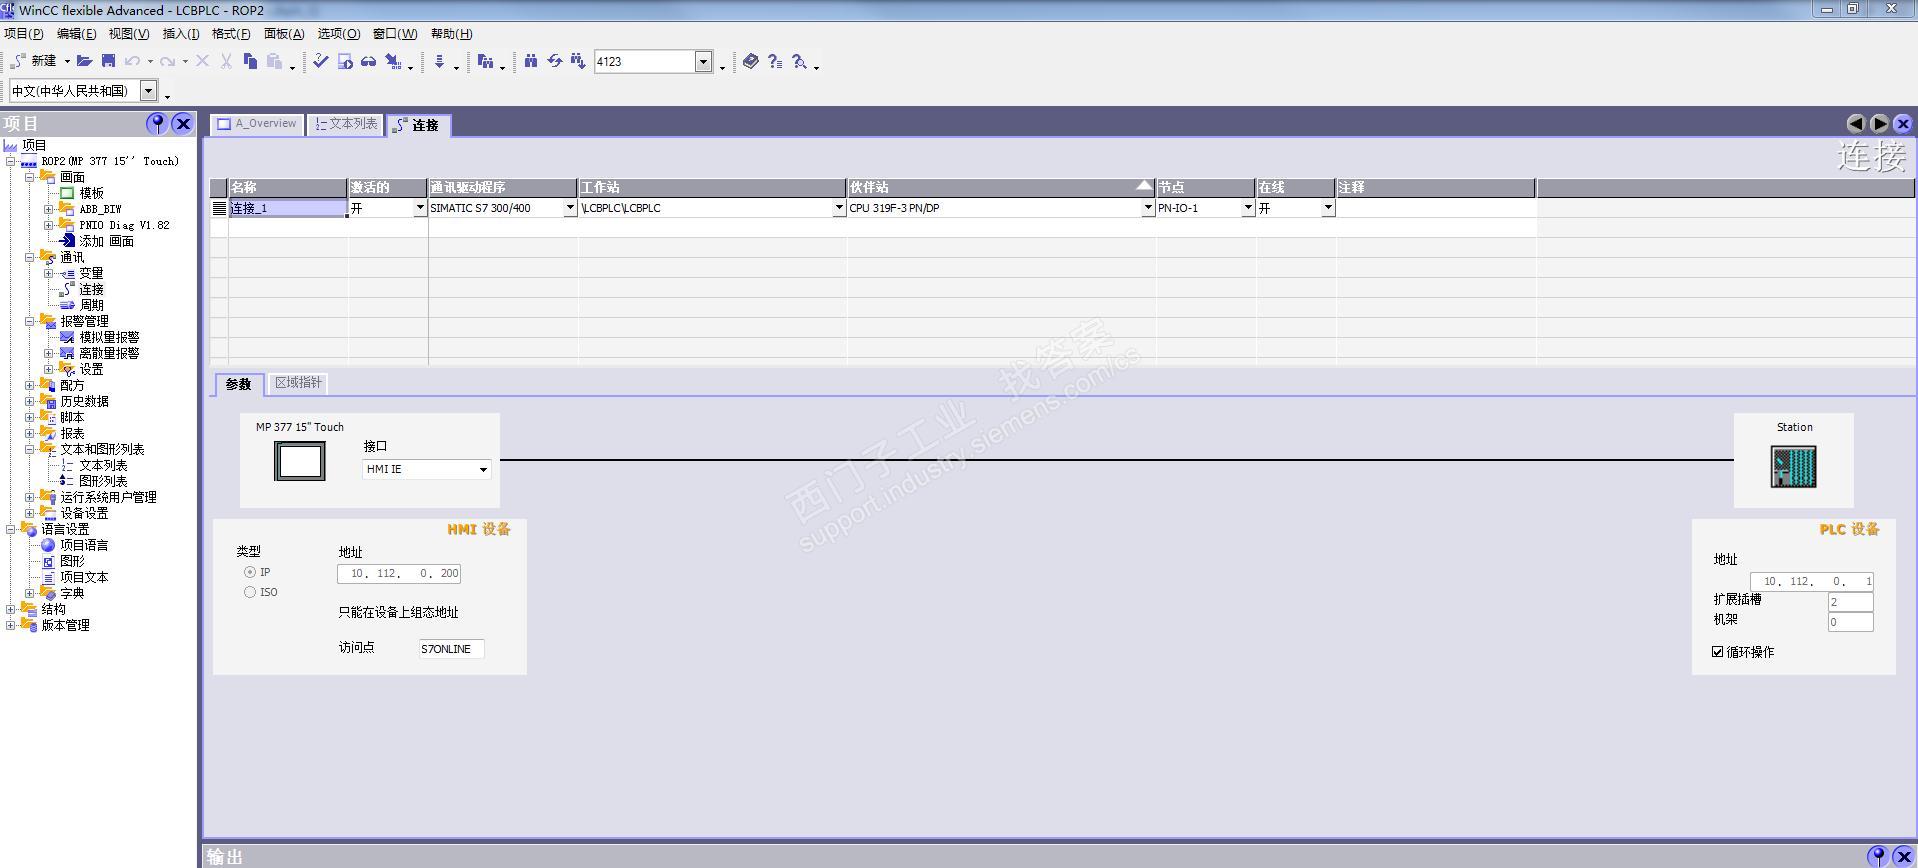
Task: Select 离散量报警 in the project tree
Action: click(x=109, y=353)
